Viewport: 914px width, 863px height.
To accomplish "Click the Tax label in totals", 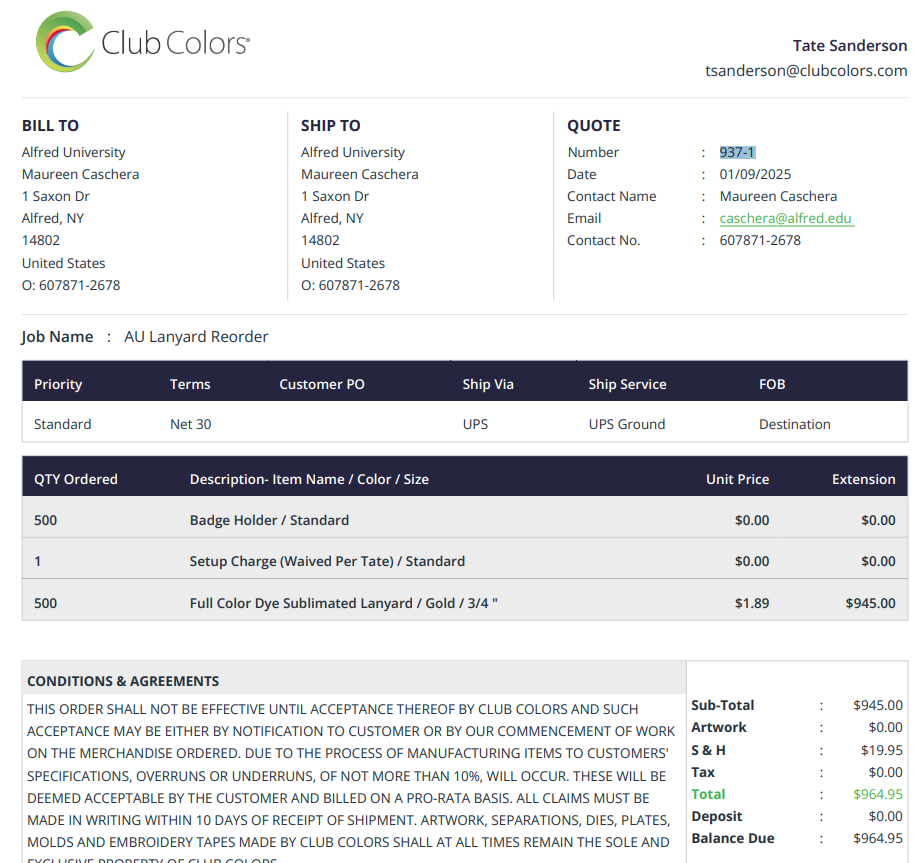I will tap(703, 772).
